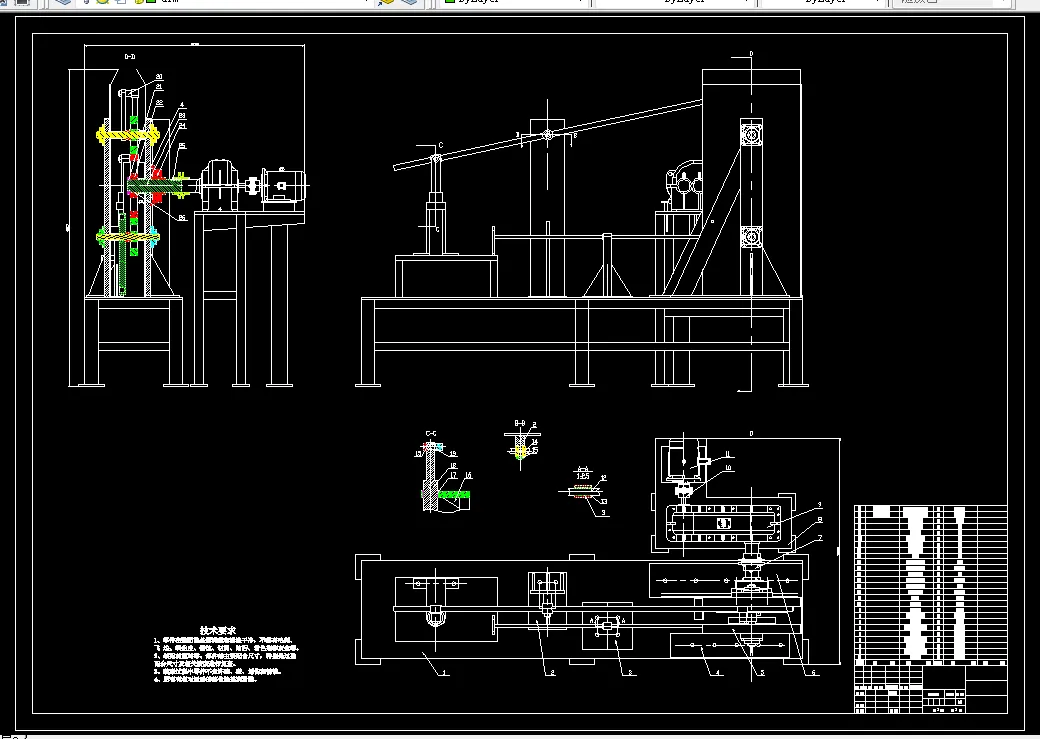Pick callout 12 in the A-A detail
1040x739 pixels.
tap(603, 478)
